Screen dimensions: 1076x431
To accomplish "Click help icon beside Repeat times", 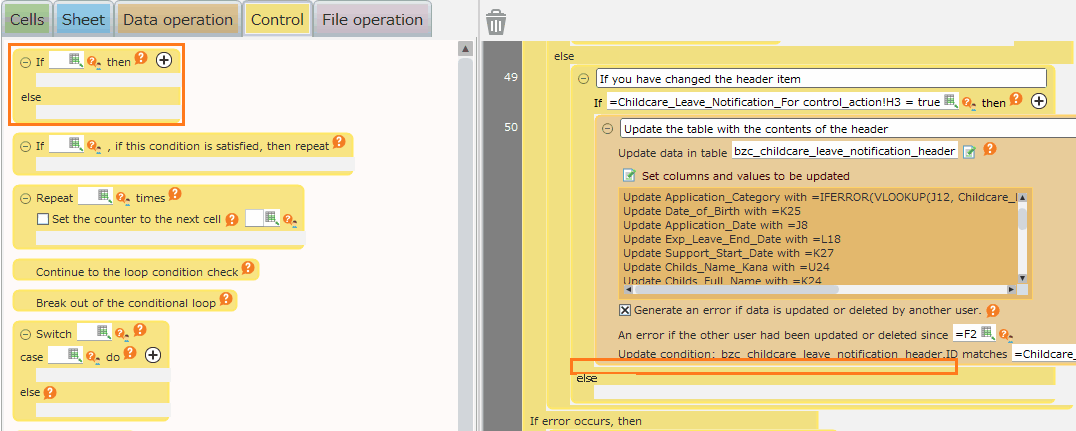I will tap(174, 195).
